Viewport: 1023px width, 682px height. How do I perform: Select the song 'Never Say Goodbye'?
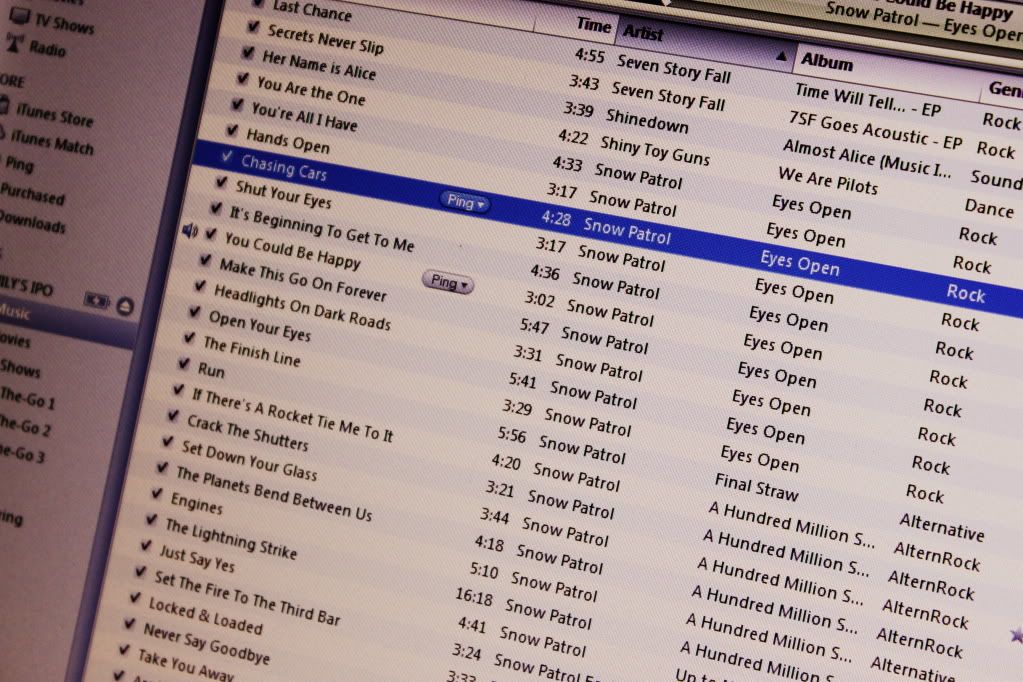(207, 643)
